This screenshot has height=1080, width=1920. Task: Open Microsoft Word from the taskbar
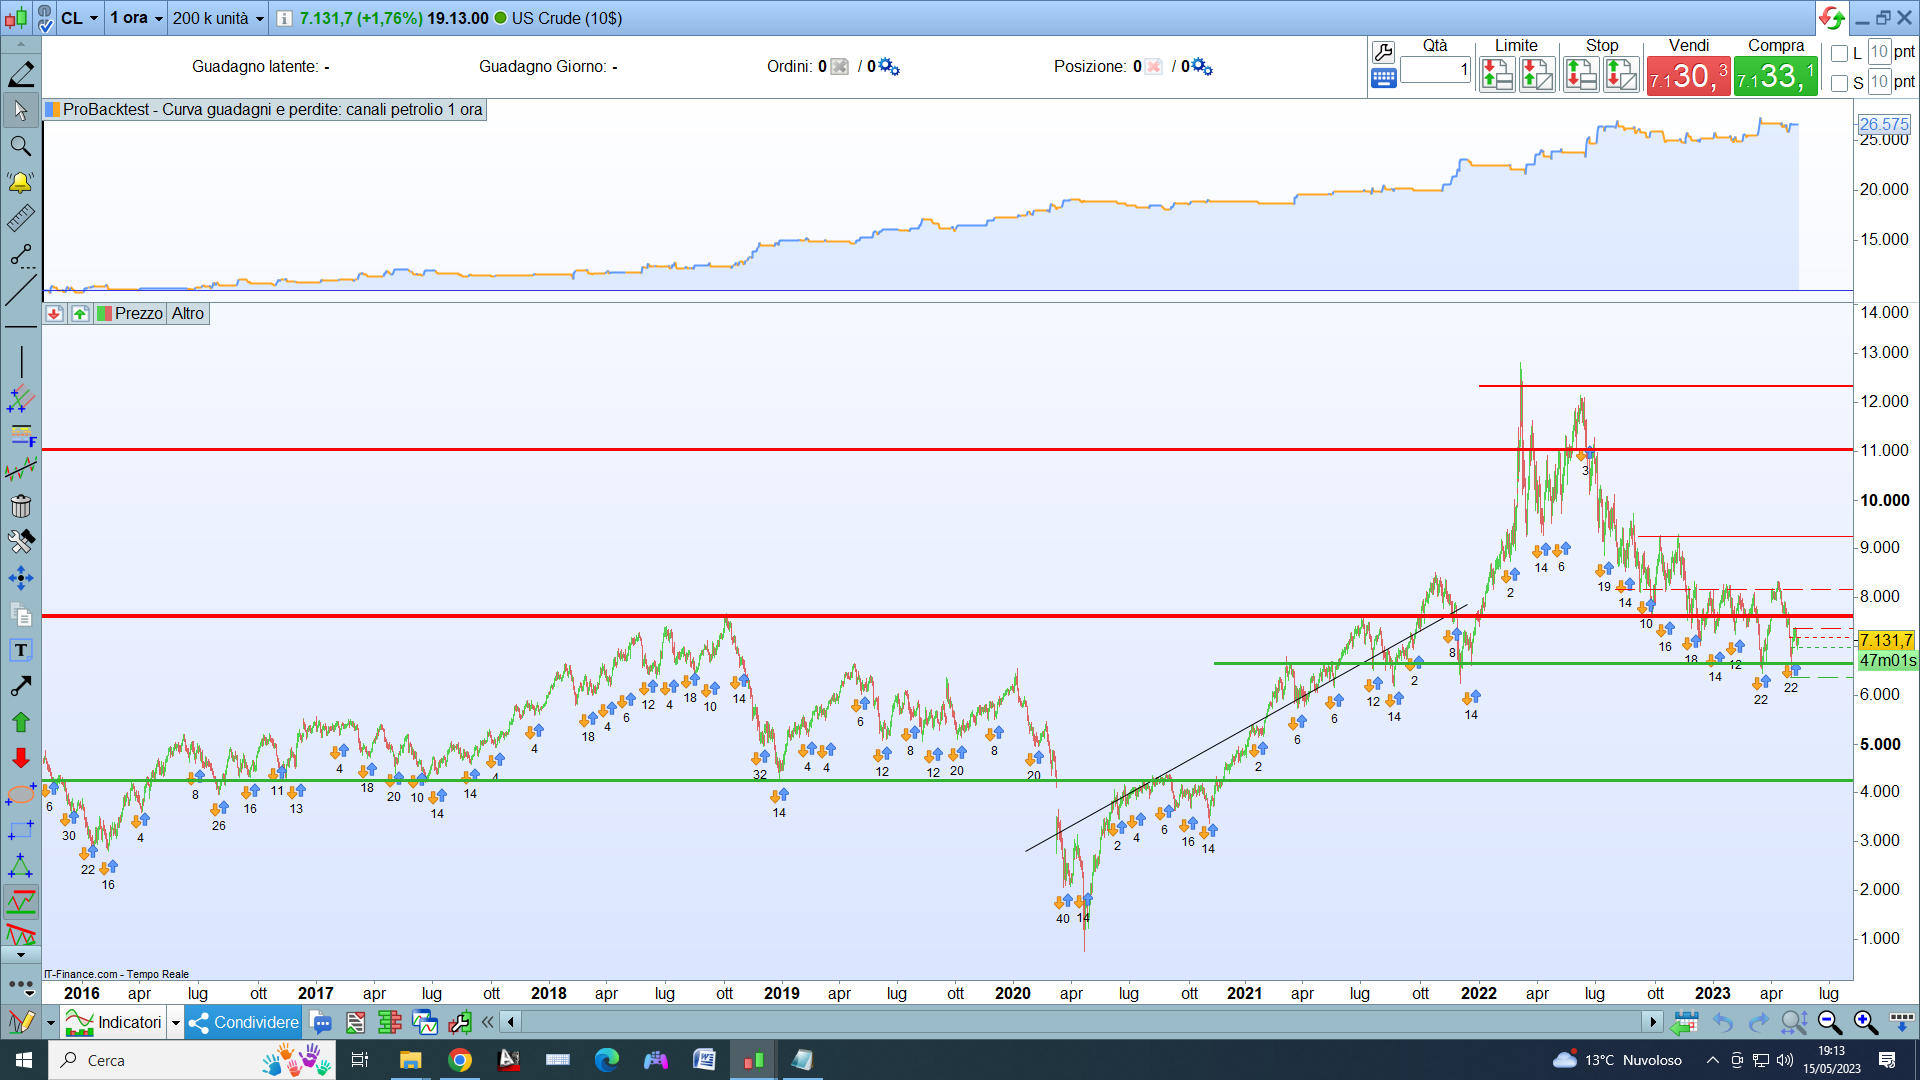tap(705, 1060)
